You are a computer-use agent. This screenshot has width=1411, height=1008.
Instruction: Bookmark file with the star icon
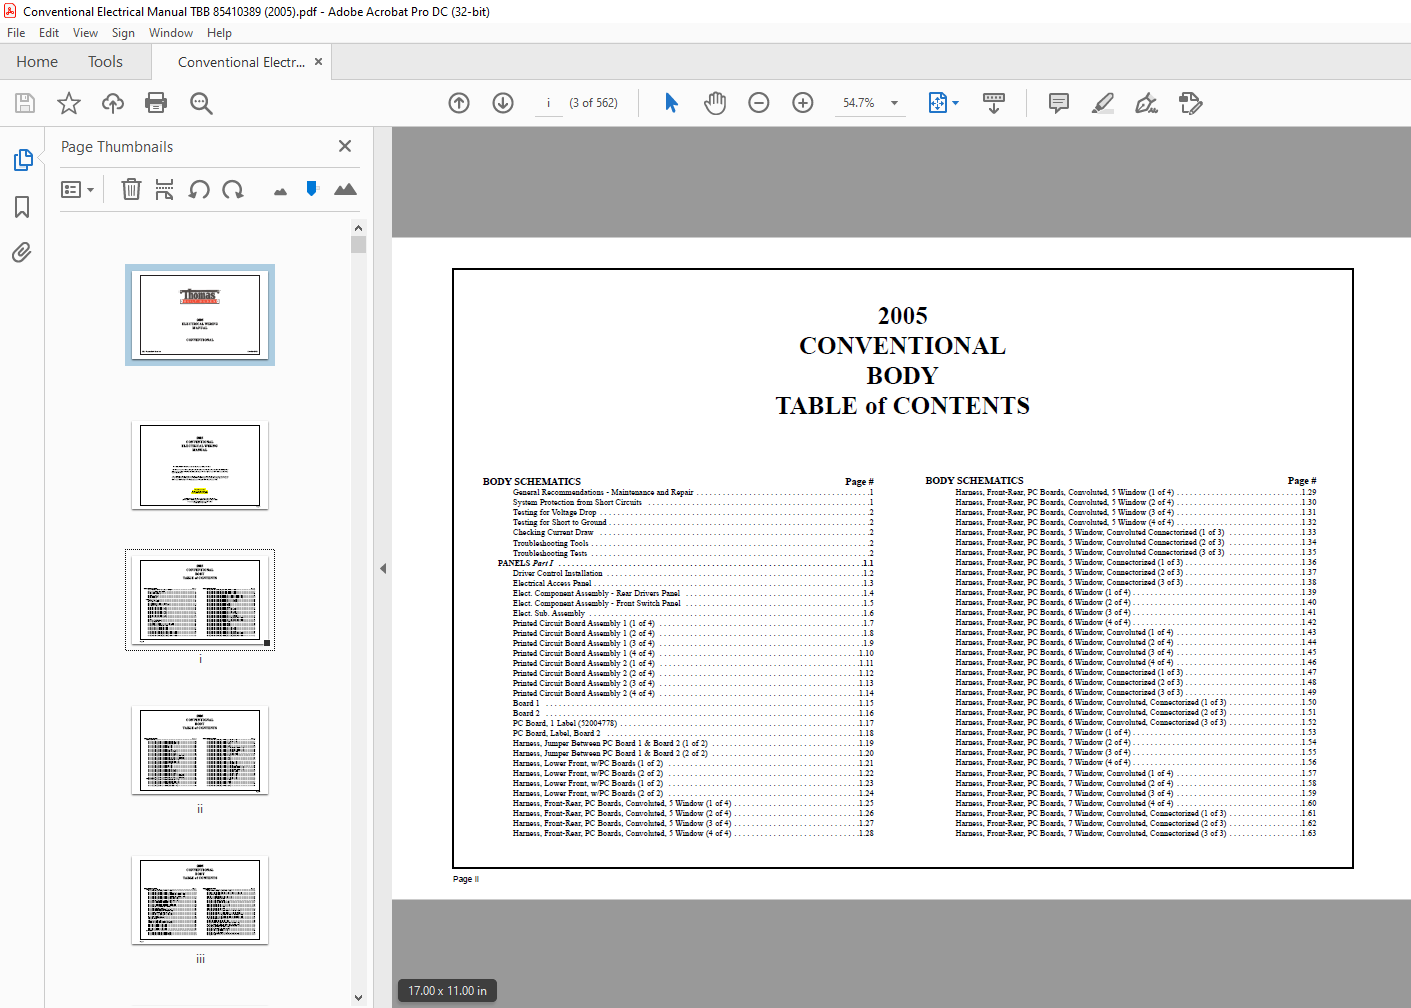point(69,103)
